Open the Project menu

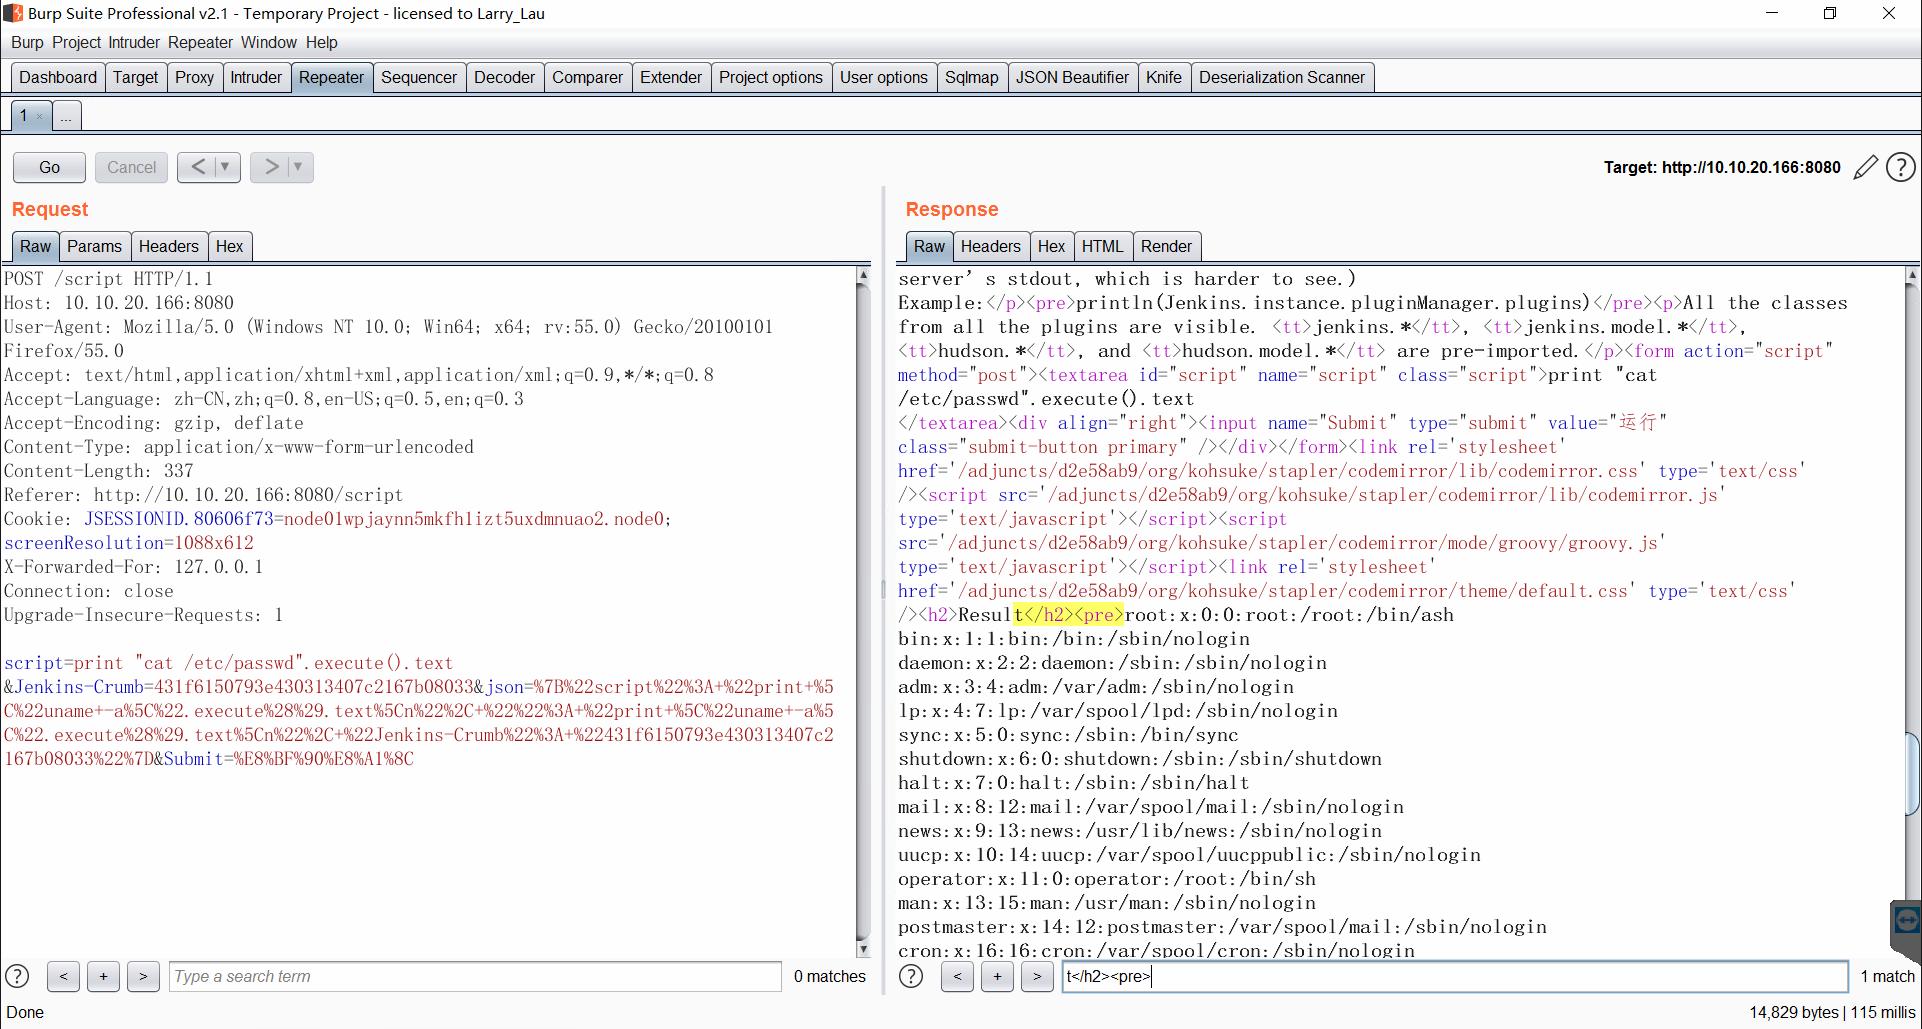click(x=76, y=42)
